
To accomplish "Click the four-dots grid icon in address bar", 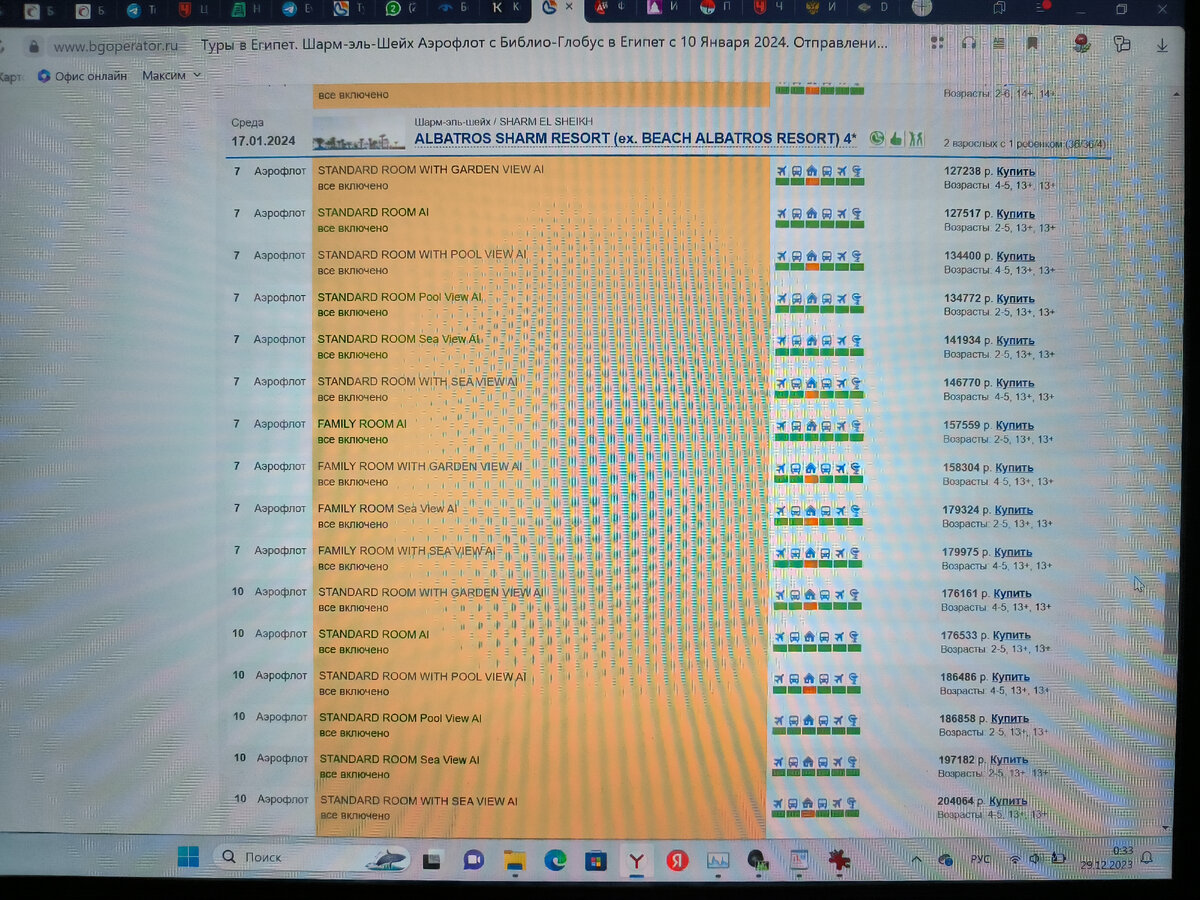I will [937, 44].
